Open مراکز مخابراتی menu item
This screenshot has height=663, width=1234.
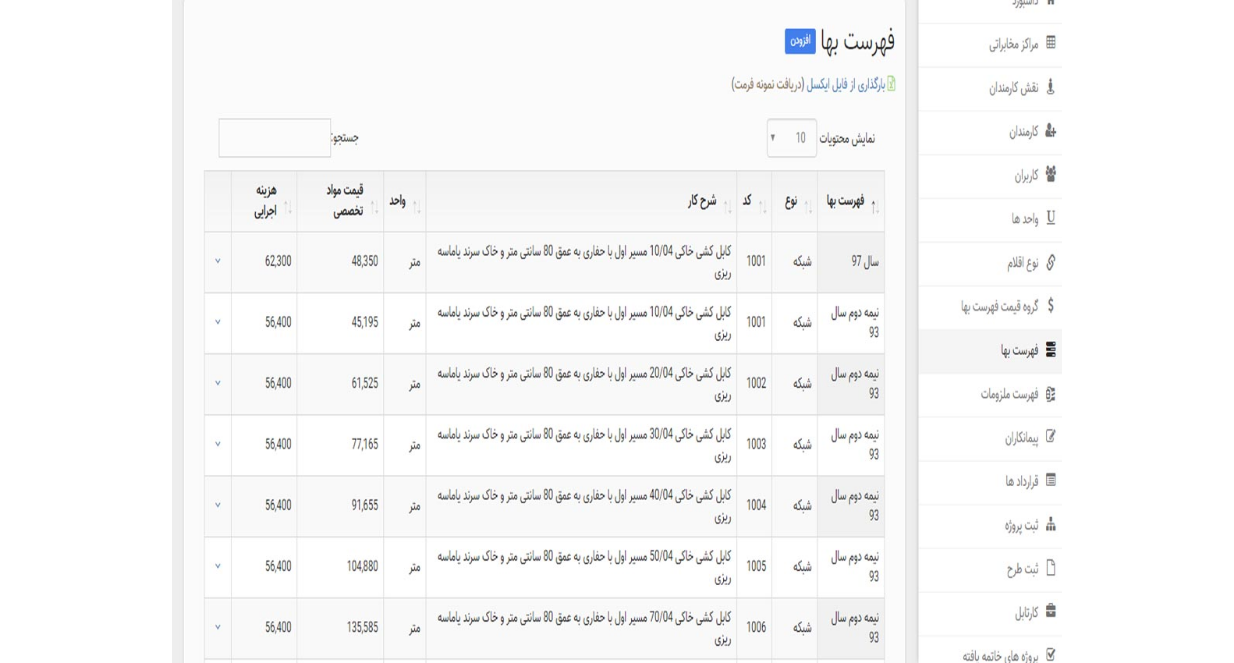click(x=990, y=44)
